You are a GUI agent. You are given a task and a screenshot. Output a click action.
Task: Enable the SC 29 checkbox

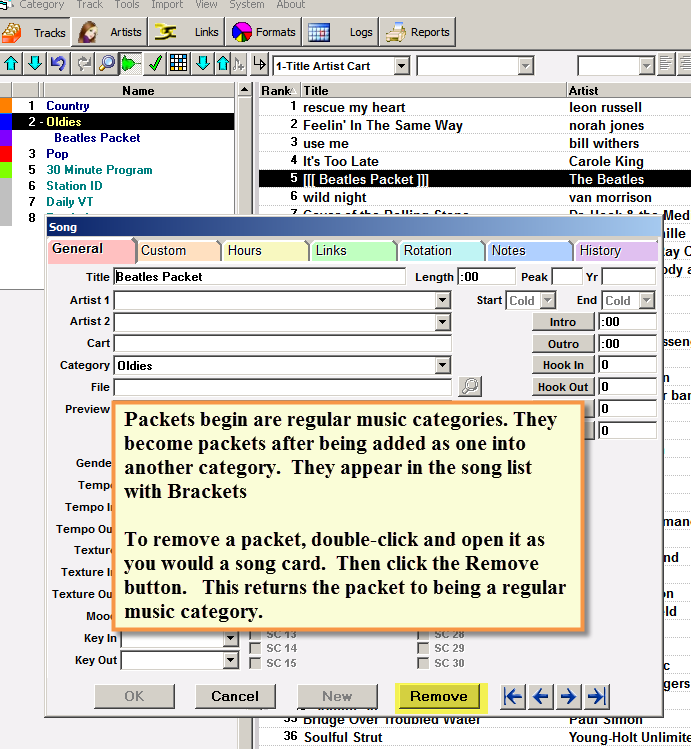[423, 648]
